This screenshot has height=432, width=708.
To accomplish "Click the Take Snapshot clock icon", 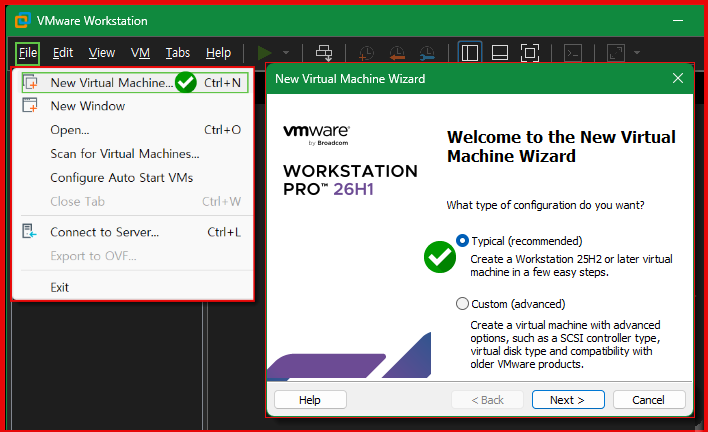I will click(x=366, y=53).
